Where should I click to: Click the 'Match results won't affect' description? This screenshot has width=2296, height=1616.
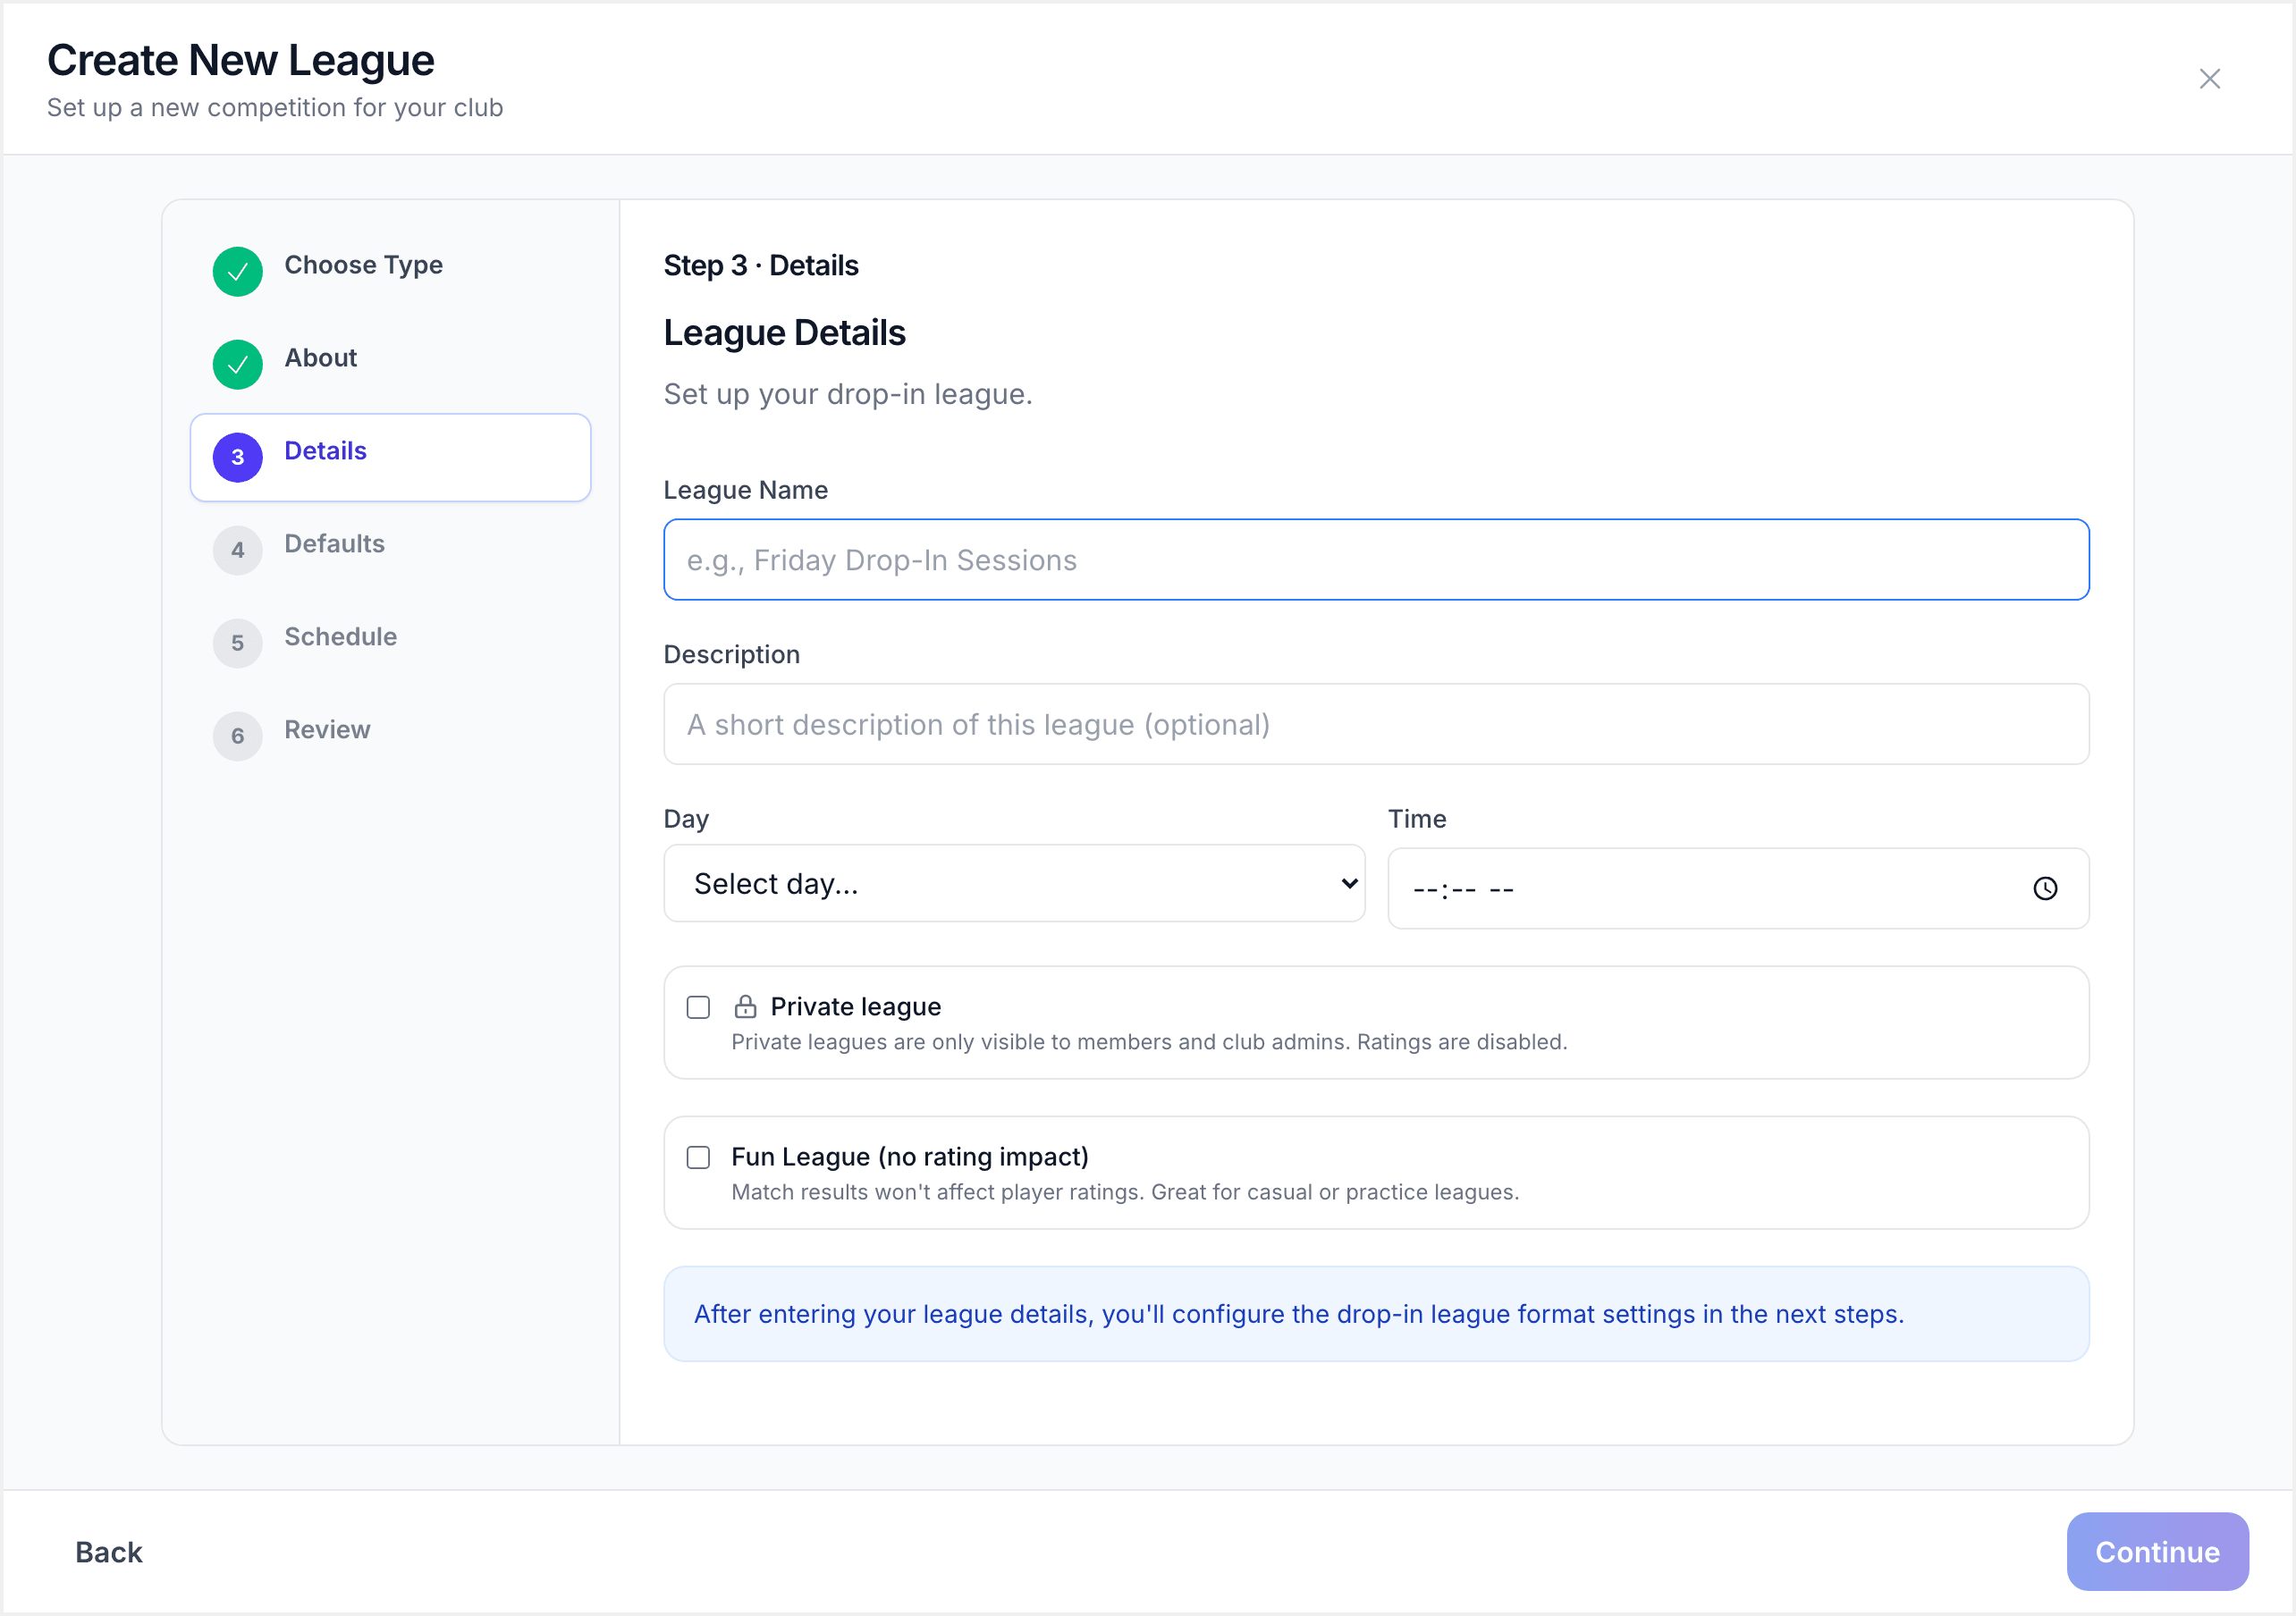click(1125, 1192)
